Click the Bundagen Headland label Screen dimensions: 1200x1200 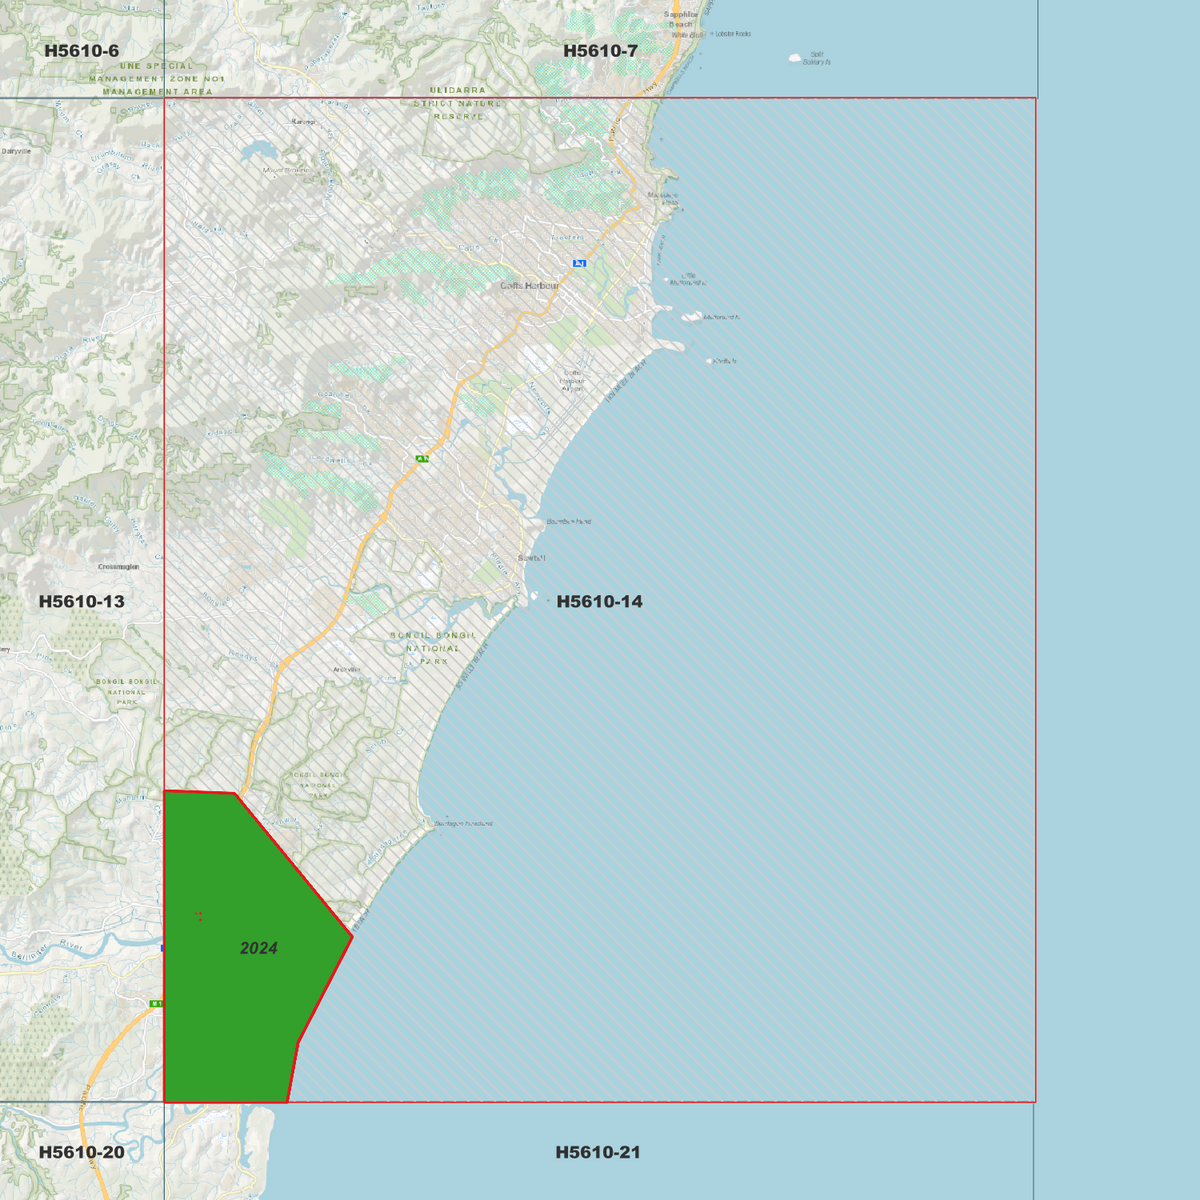click(x=464, y=824)
